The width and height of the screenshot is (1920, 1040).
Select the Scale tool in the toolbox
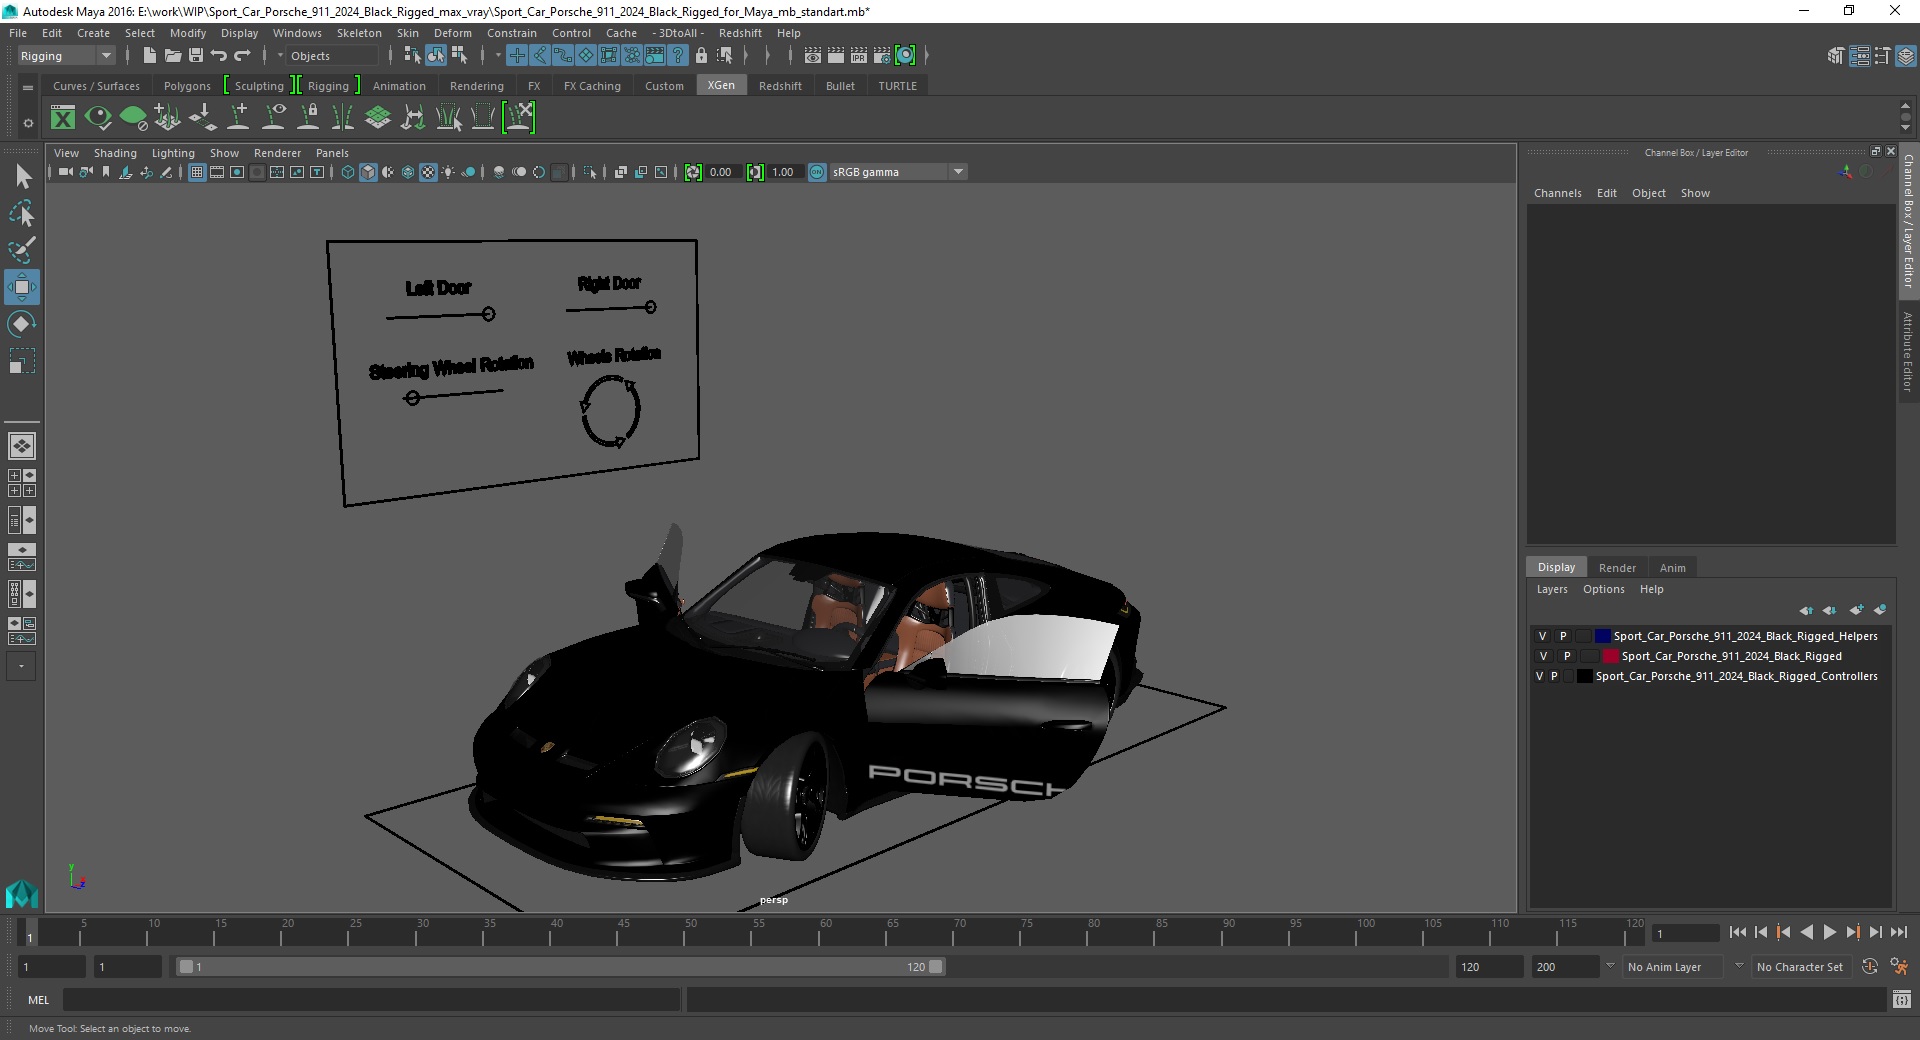(22, 361)
